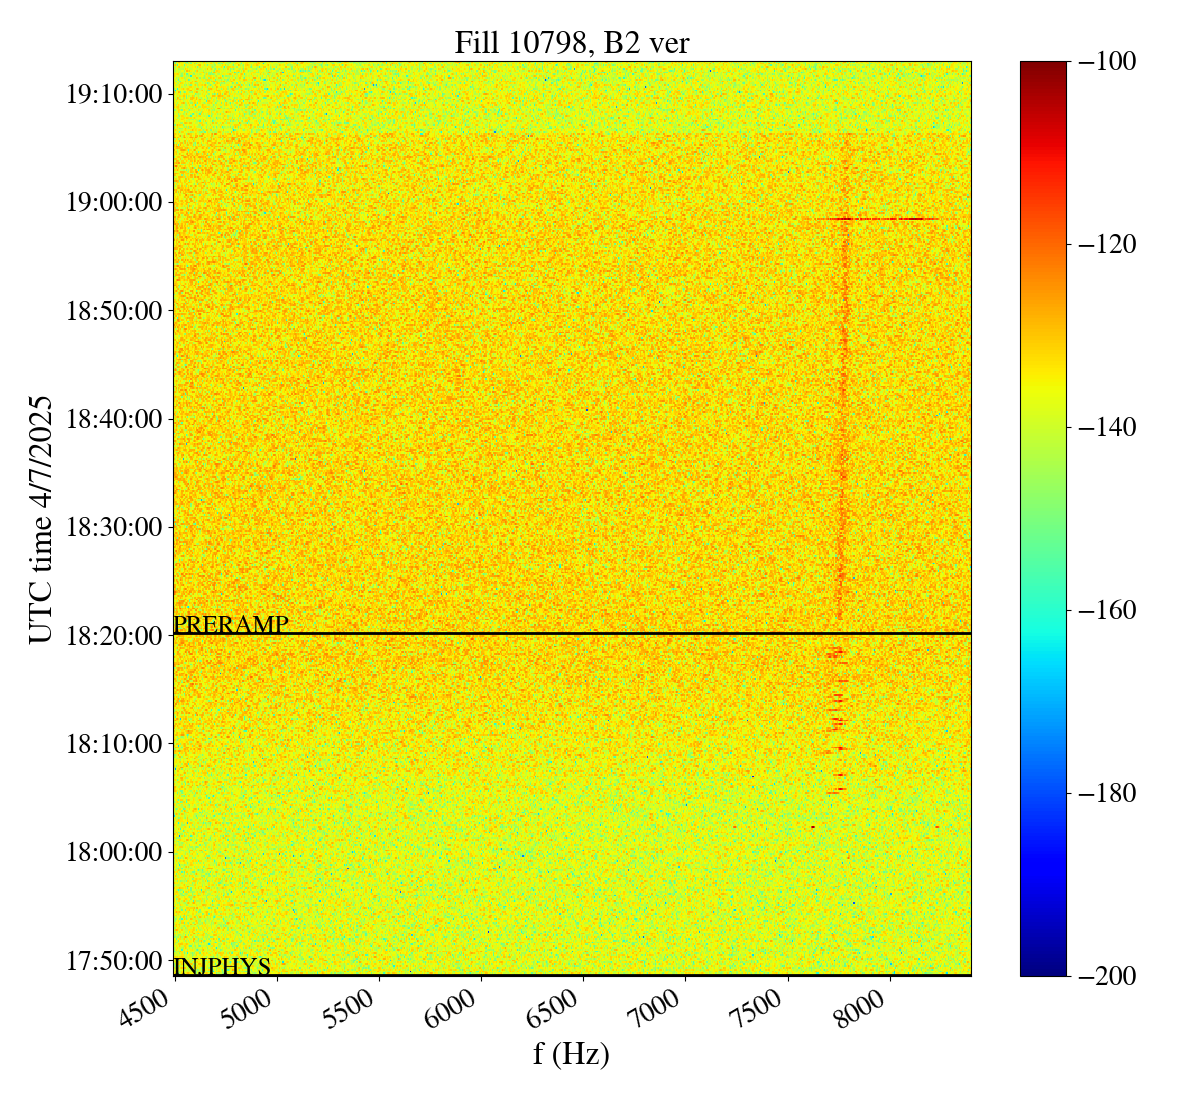Select the INJPHYS marker label
This screenshot has width=1200, height=1100.
click(x=222, y=967)
